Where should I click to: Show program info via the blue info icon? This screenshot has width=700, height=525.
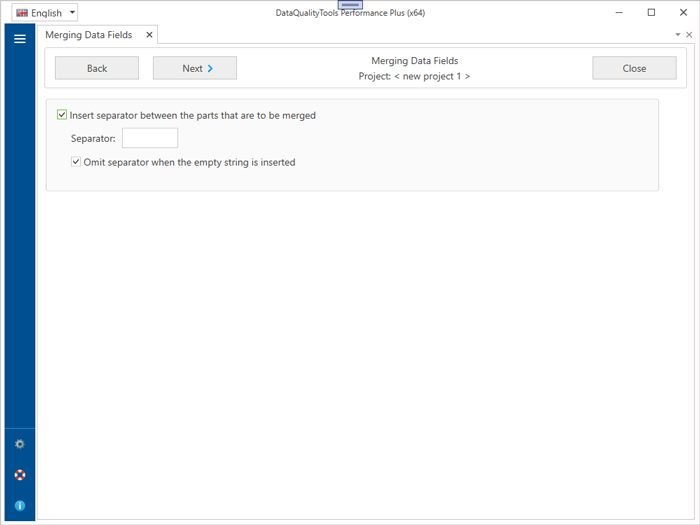[x=19, y=506]
